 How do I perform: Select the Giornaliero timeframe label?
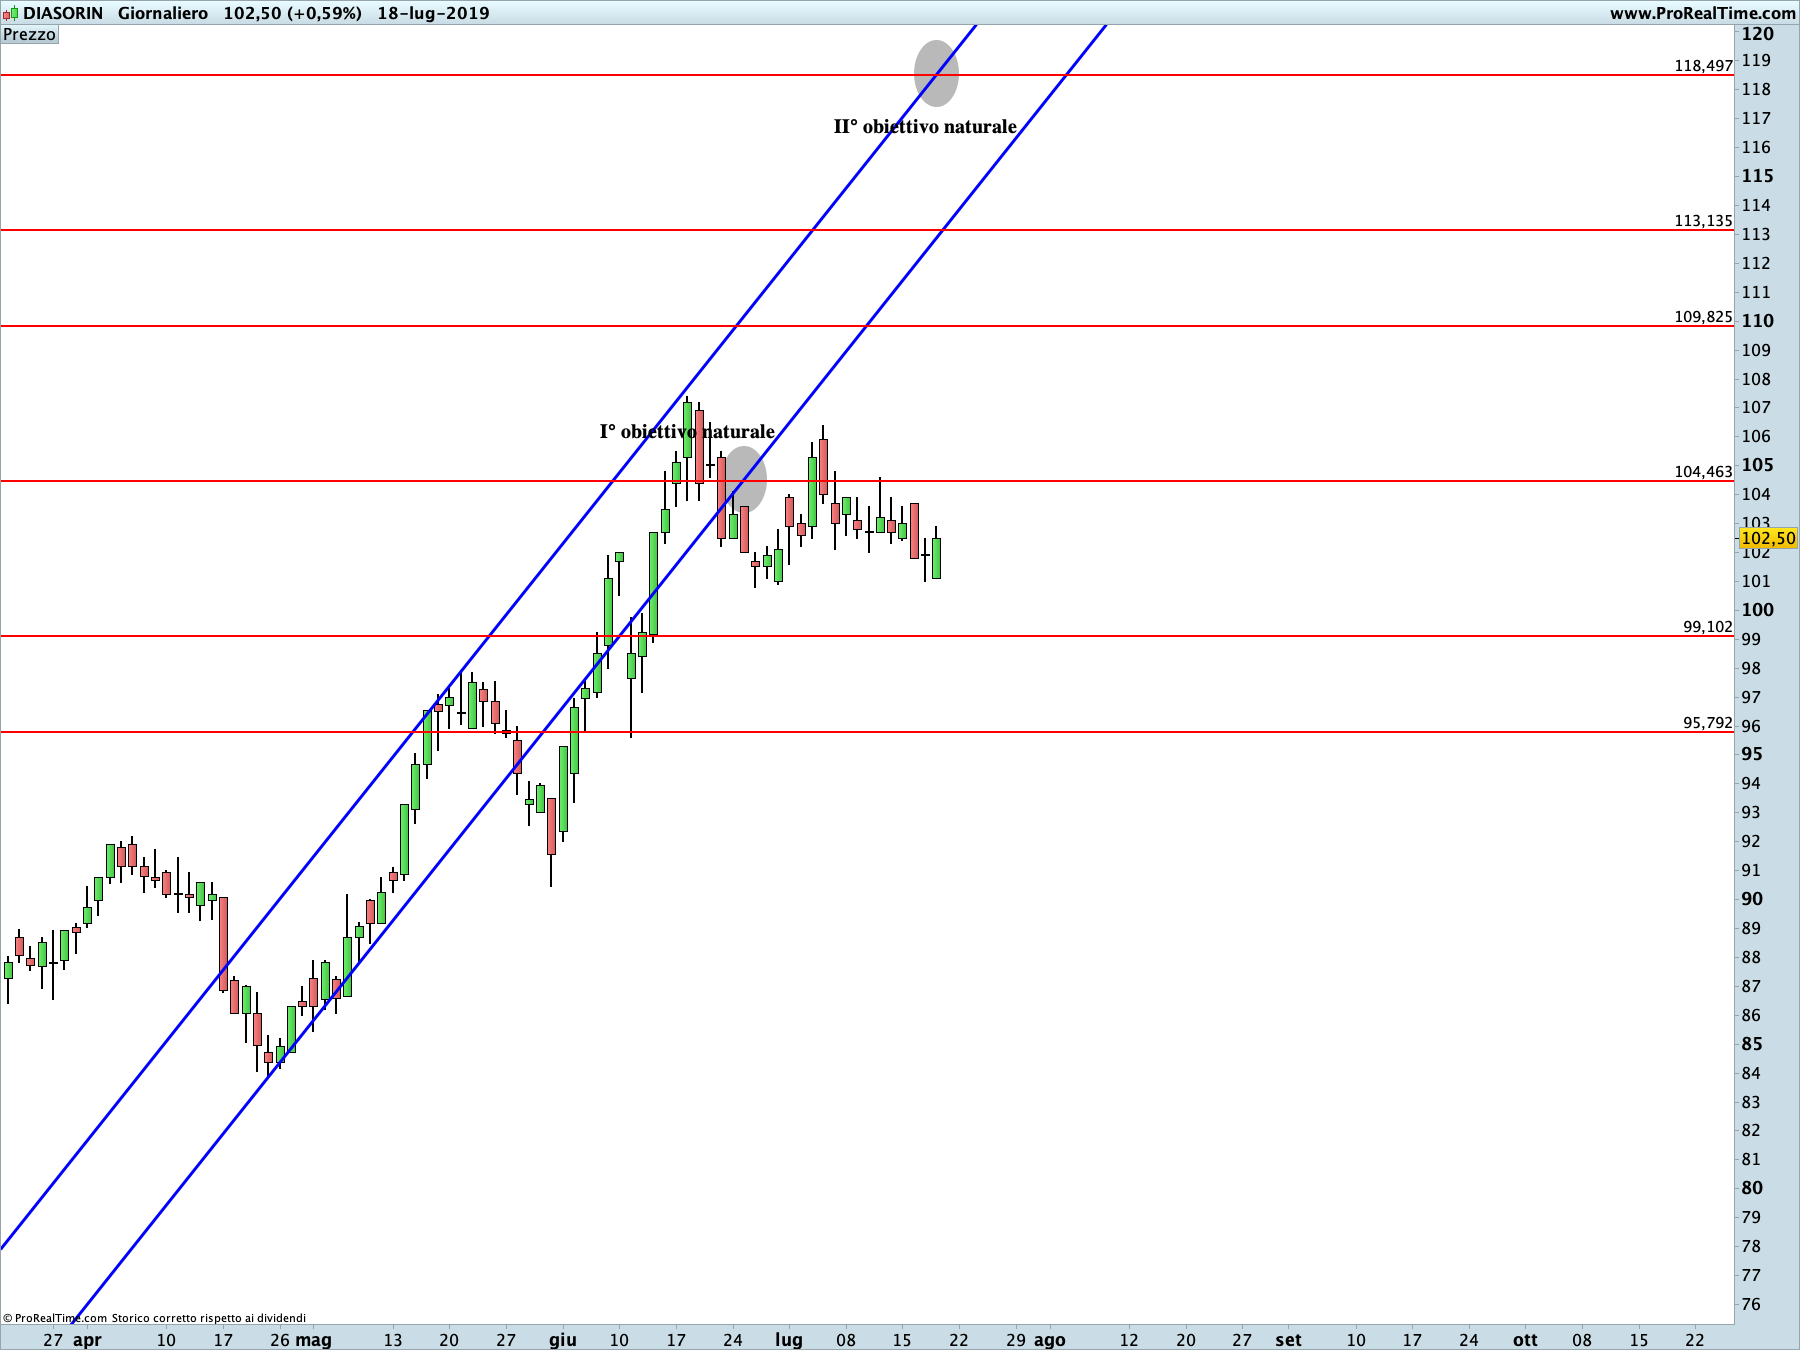point(163,13)
